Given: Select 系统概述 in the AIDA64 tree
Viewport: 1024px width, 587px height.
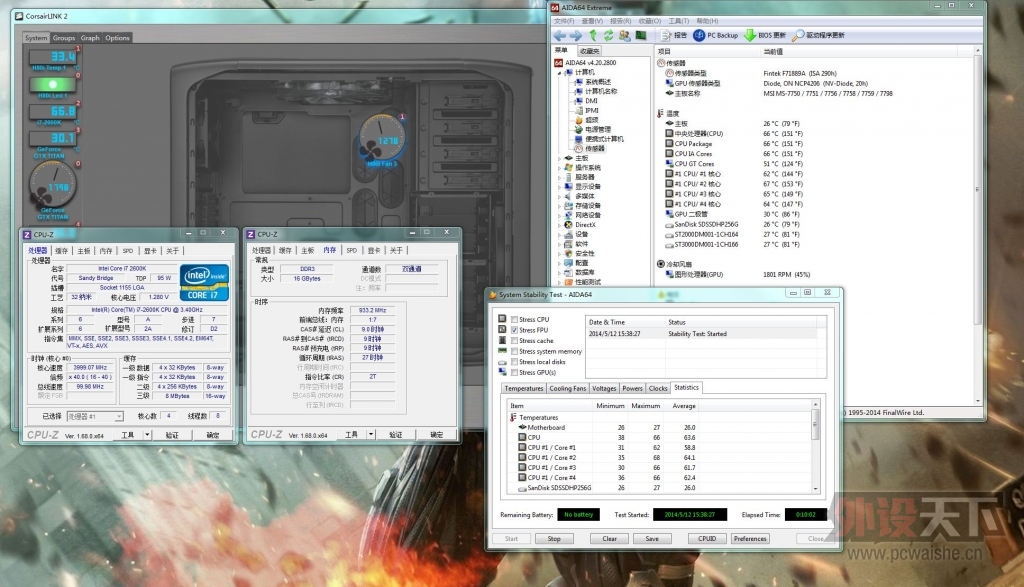Looking at the screenshot, I should click(592, 82).
